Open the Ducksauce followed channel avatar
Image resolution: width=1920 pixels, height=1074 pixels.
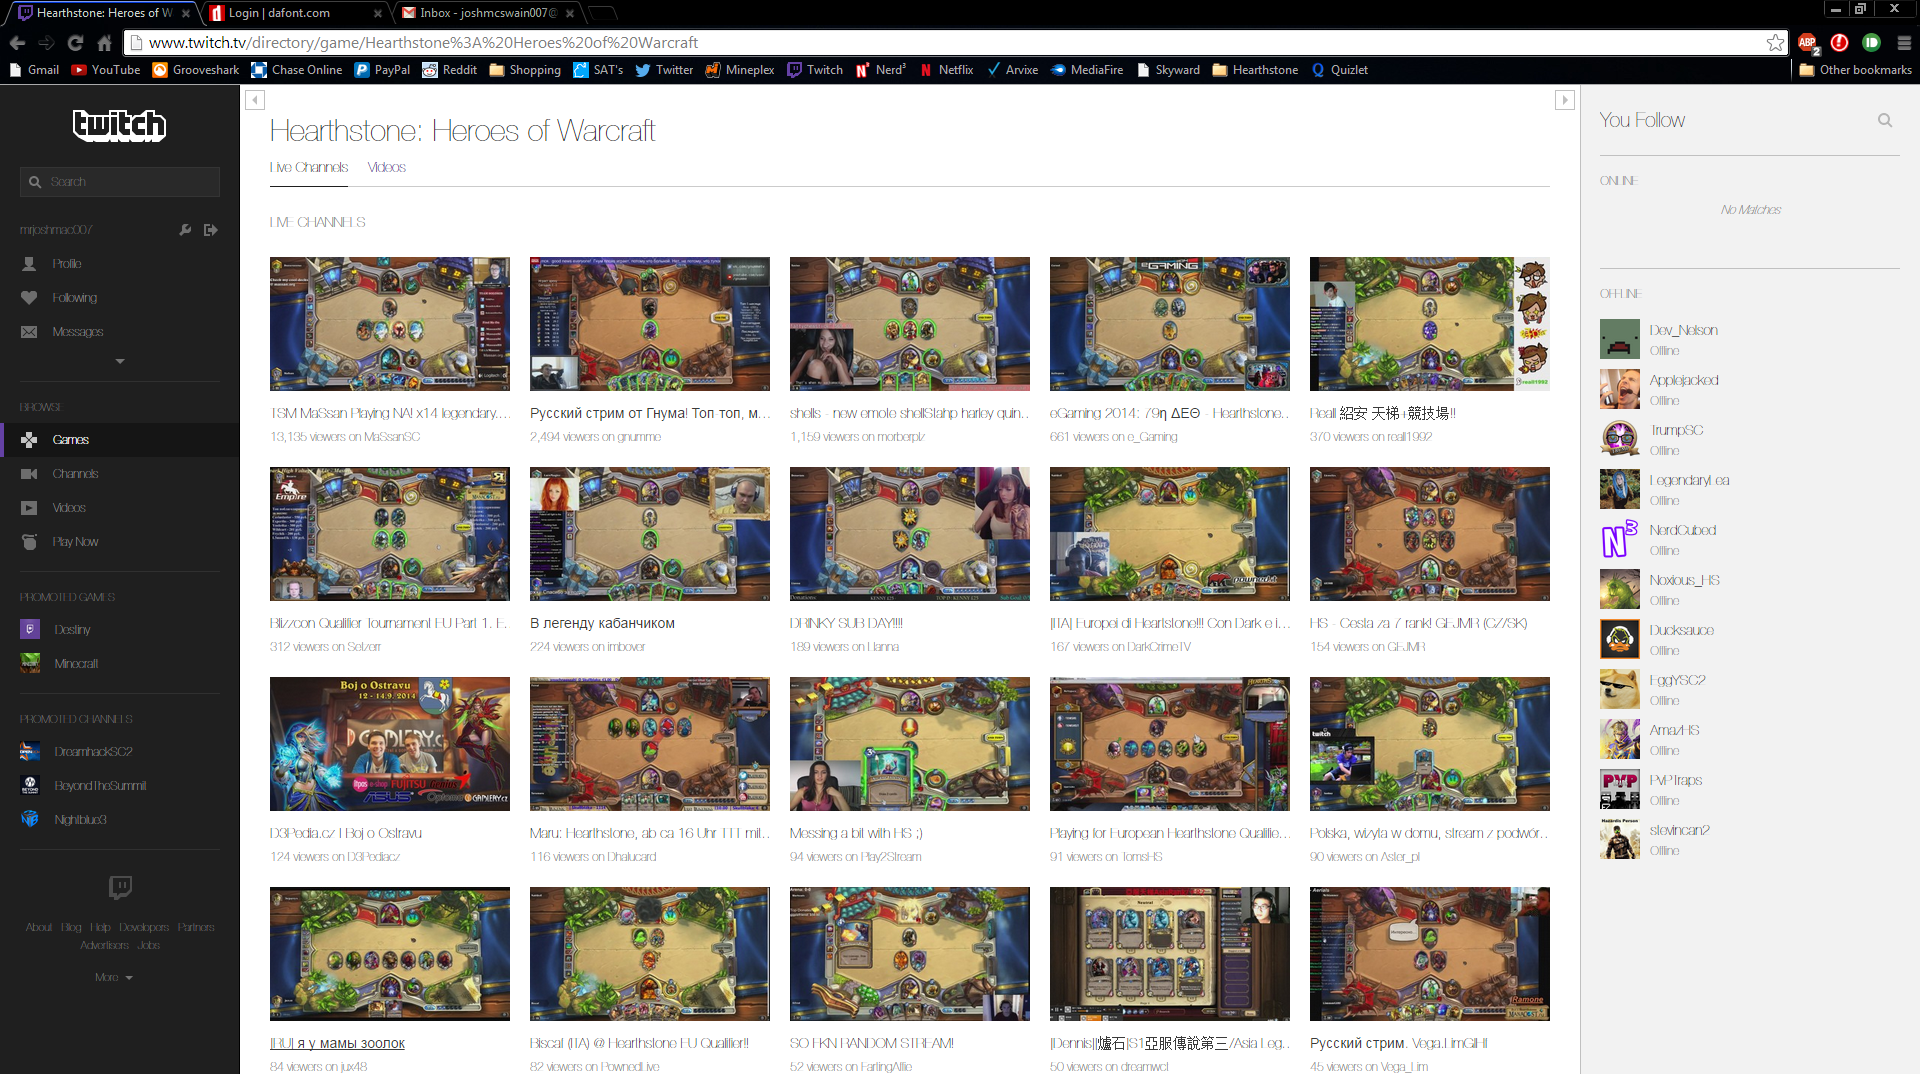pyautogui.click(x=1620, y=639)
